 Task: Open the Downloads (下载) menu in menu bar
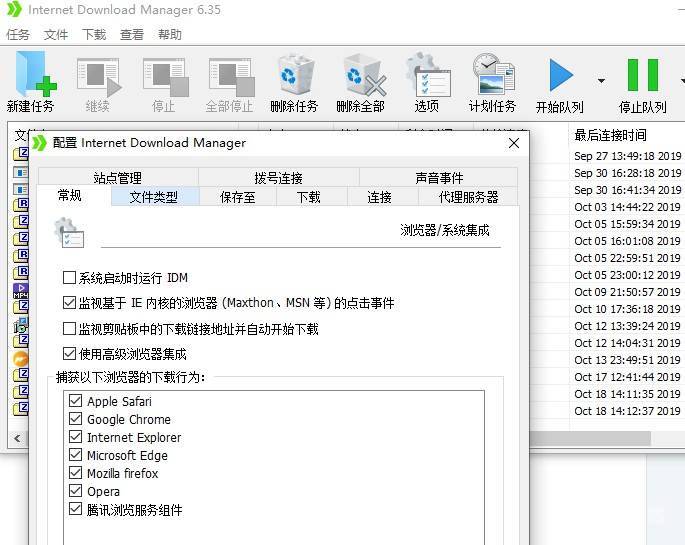94,34
